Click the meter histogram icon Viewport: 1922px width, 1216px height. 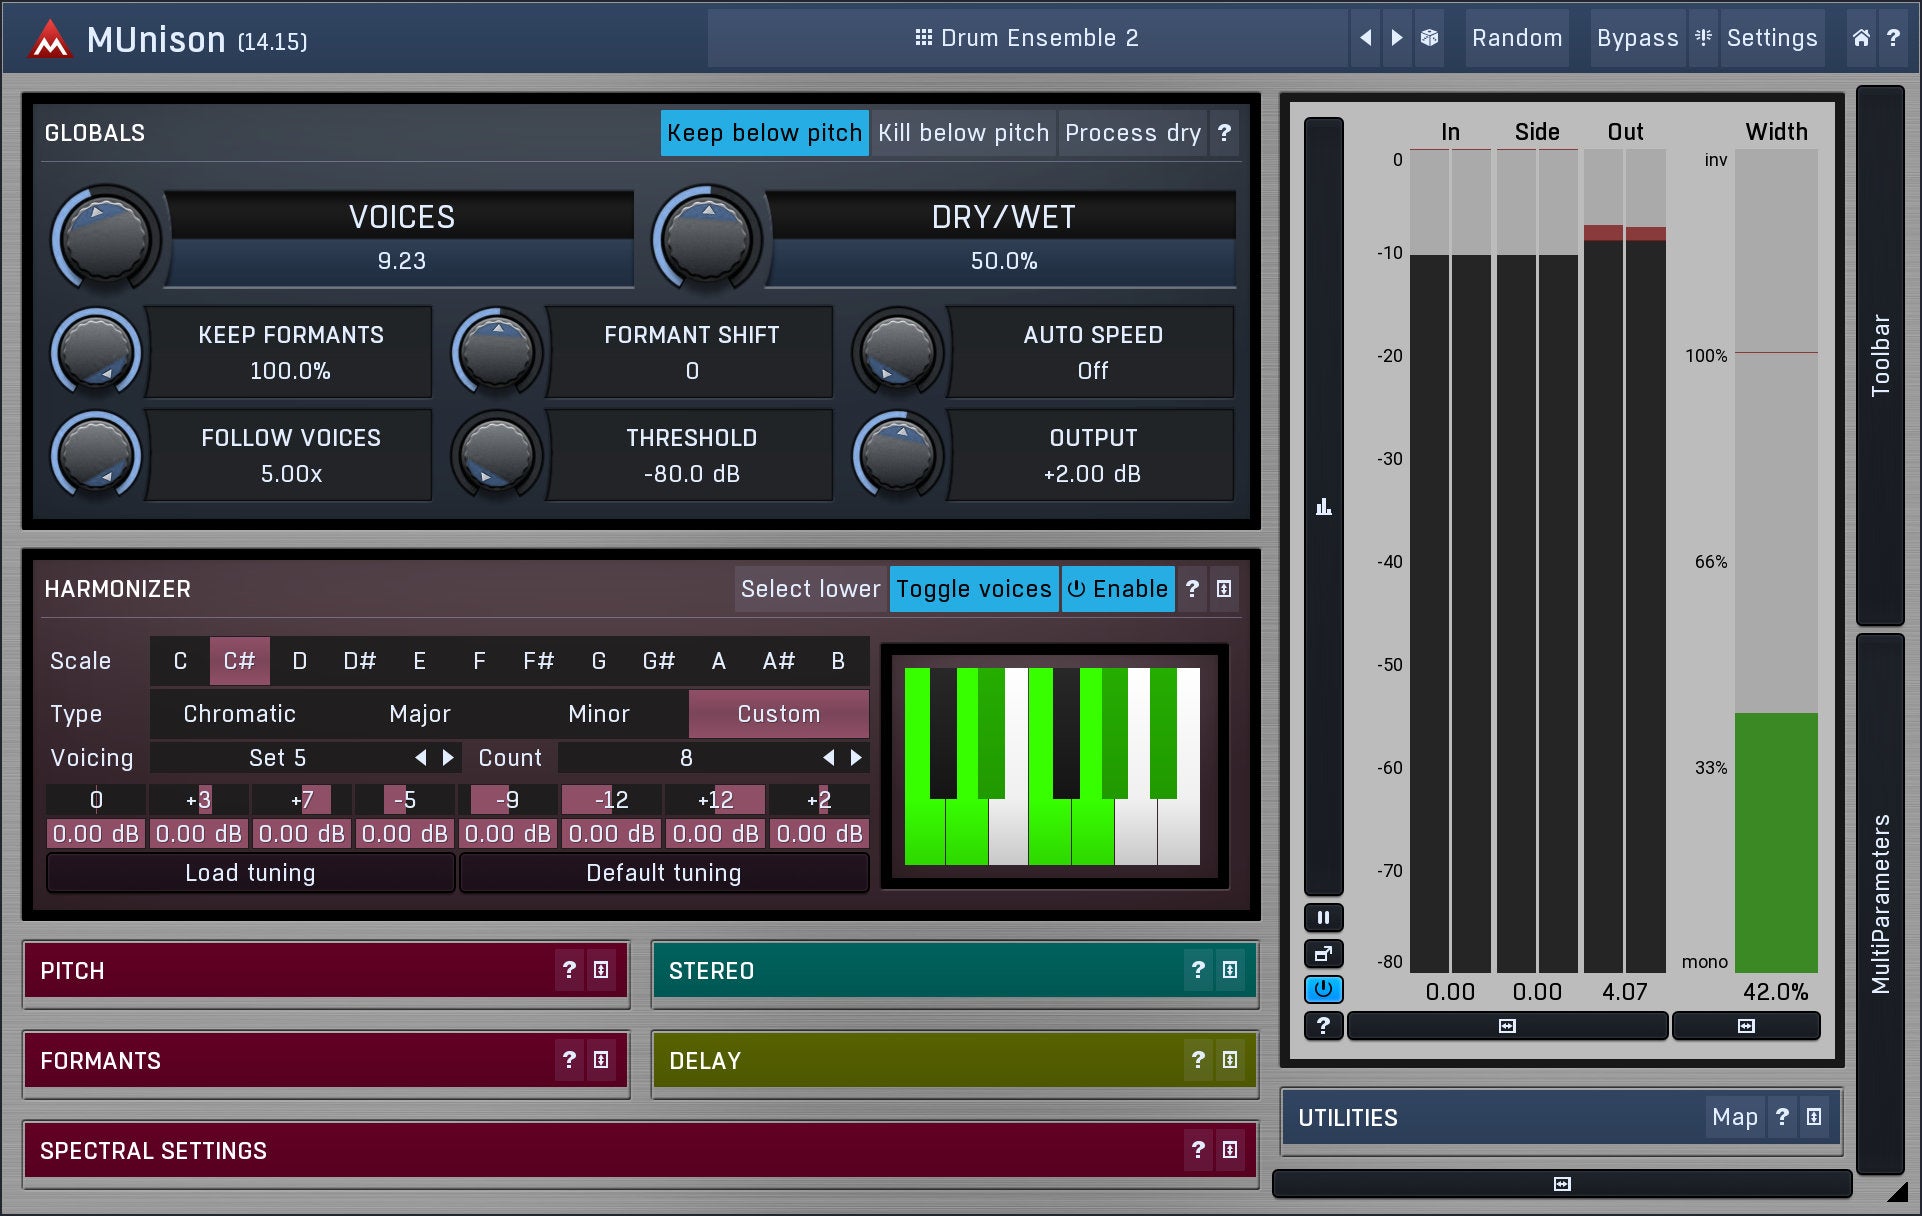pos(1323,507)
